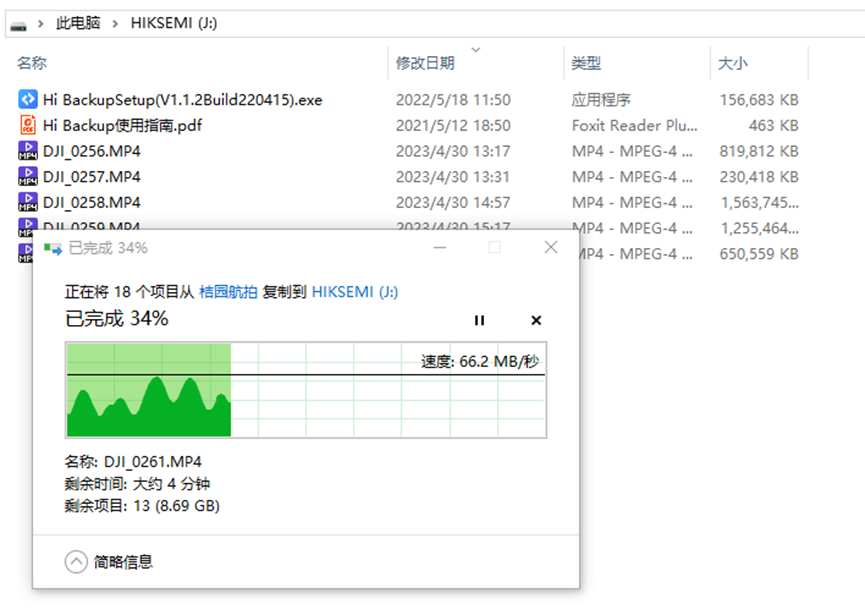The height and width of the screenshot is (615, 865).
Task: Cancel the copy with the X button
Action: [x=536, y=320]
